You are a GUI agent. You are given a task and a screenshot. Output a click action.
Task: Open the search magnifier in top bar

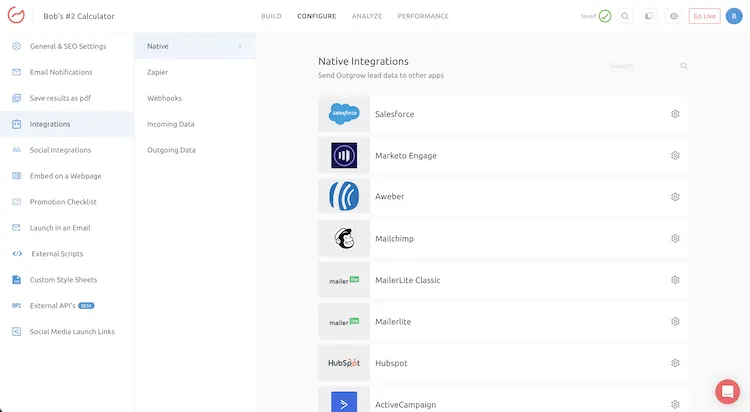coord(625,16)
